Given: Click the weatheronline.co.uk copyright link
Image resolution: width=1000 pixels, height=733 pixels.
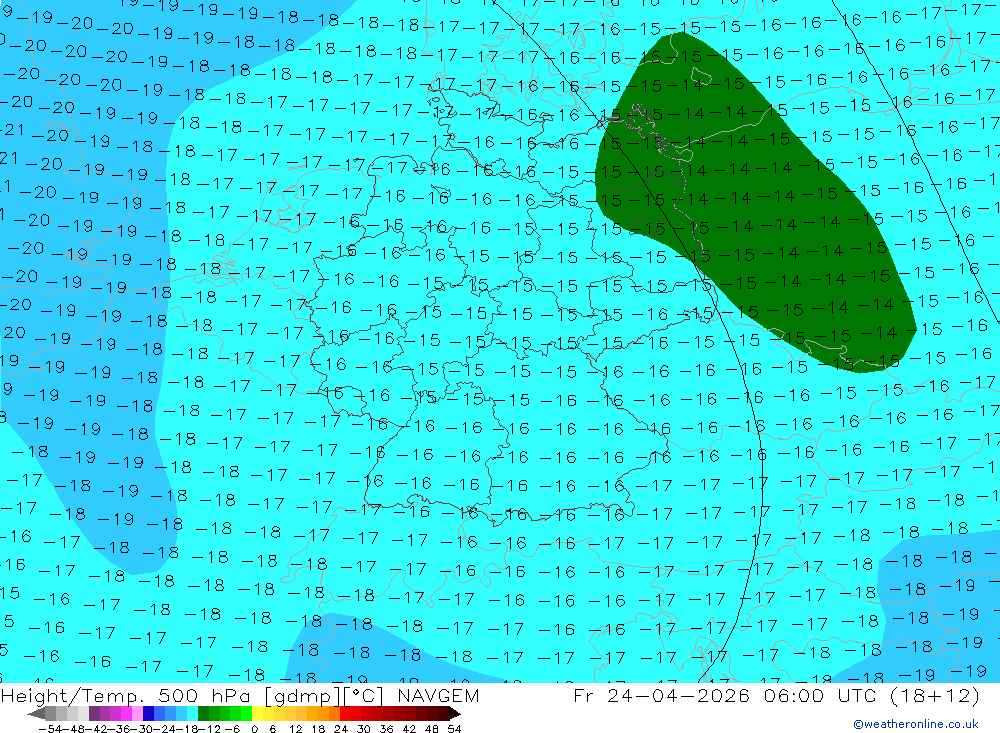Looking at the screenshot, I should (916, 724).
